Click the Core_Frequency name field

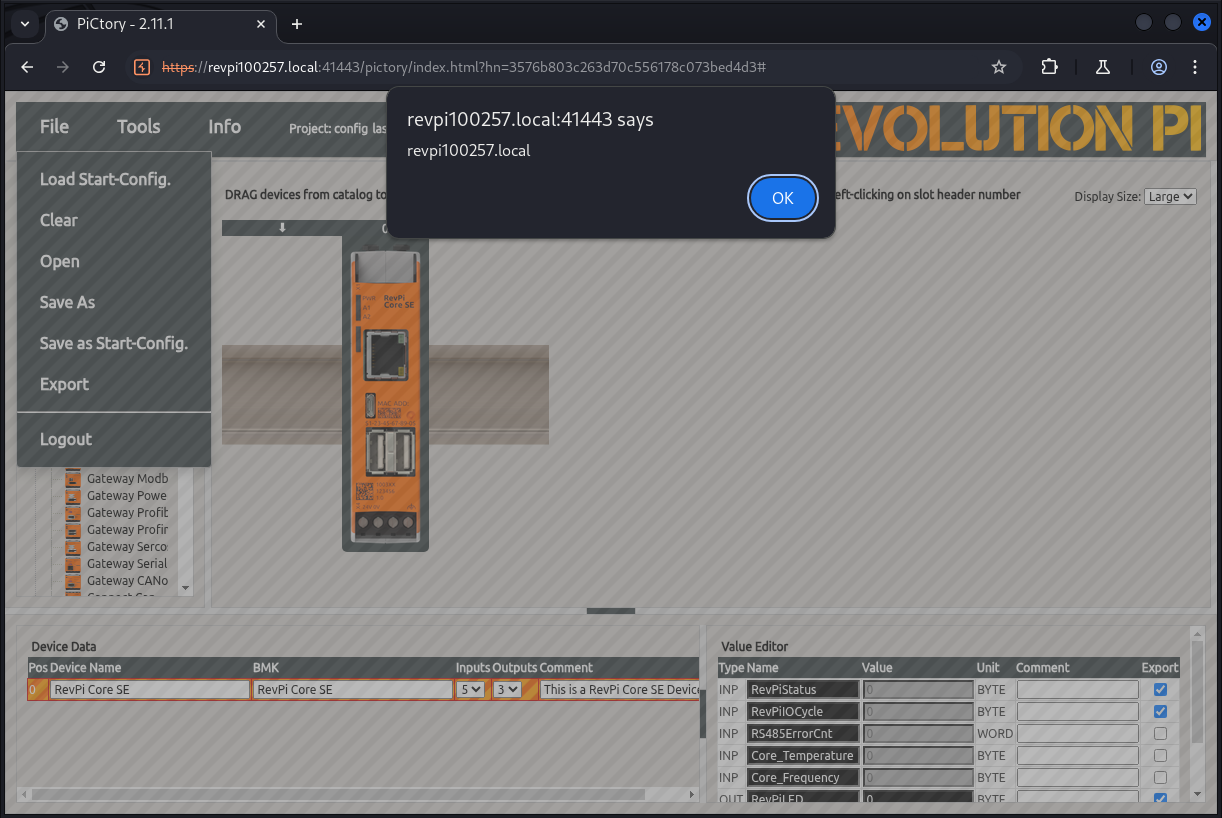[x=803, y=778]
